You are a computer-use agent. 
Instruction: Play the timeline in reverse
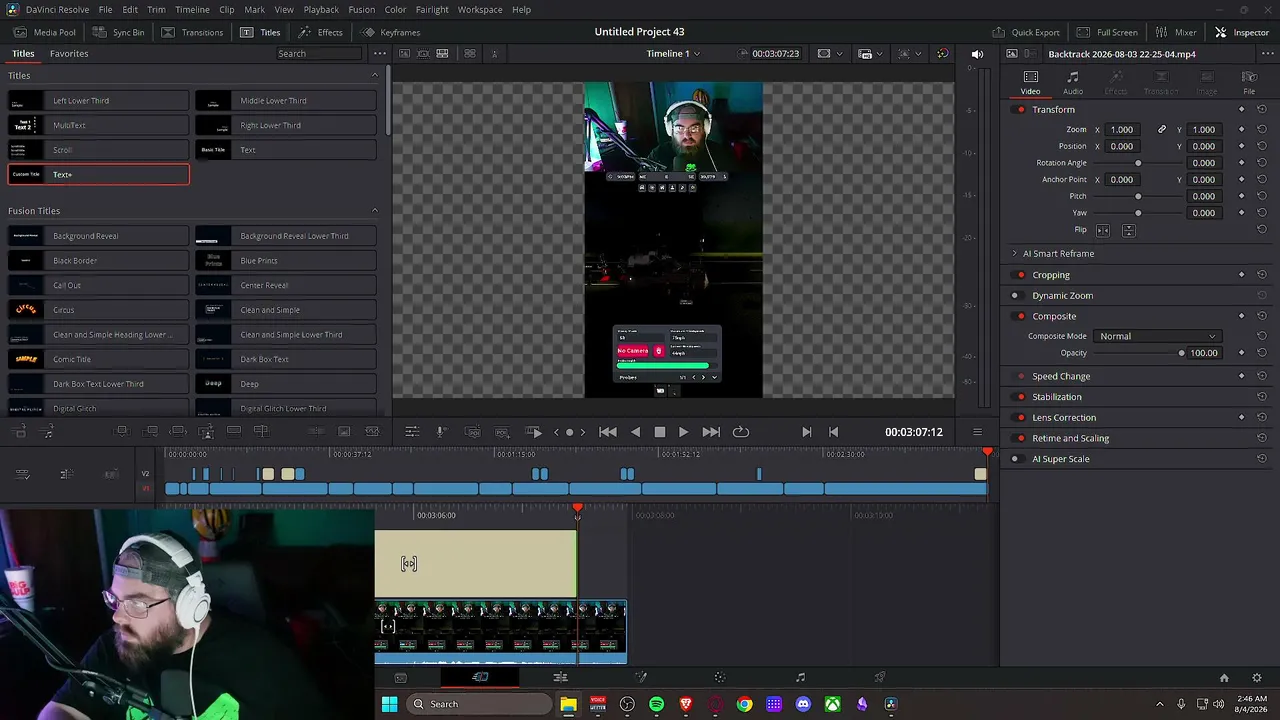635,432
